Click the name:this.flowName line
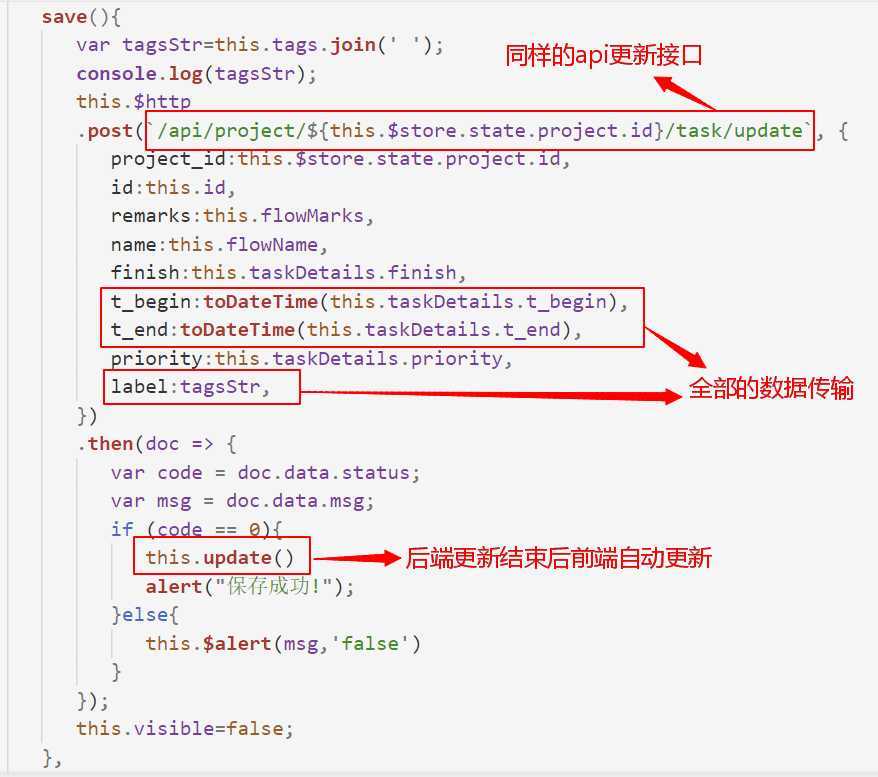 coord(219,245)
